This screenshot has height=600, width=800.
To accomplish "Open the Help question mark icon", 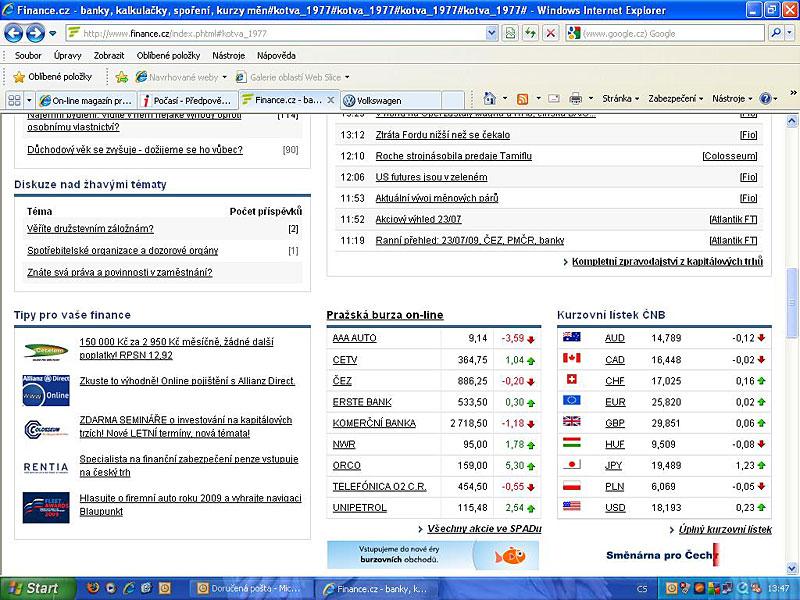I will [x=765, y=98].
